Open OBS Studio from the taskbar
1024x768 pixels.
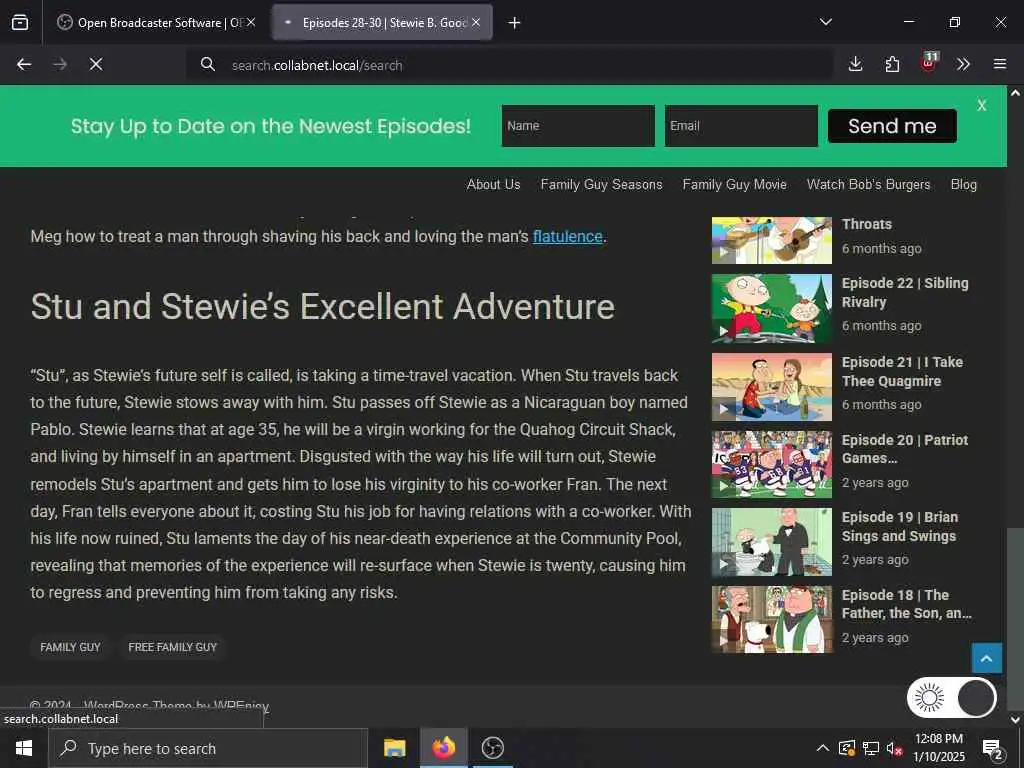(x=492, y=748)
